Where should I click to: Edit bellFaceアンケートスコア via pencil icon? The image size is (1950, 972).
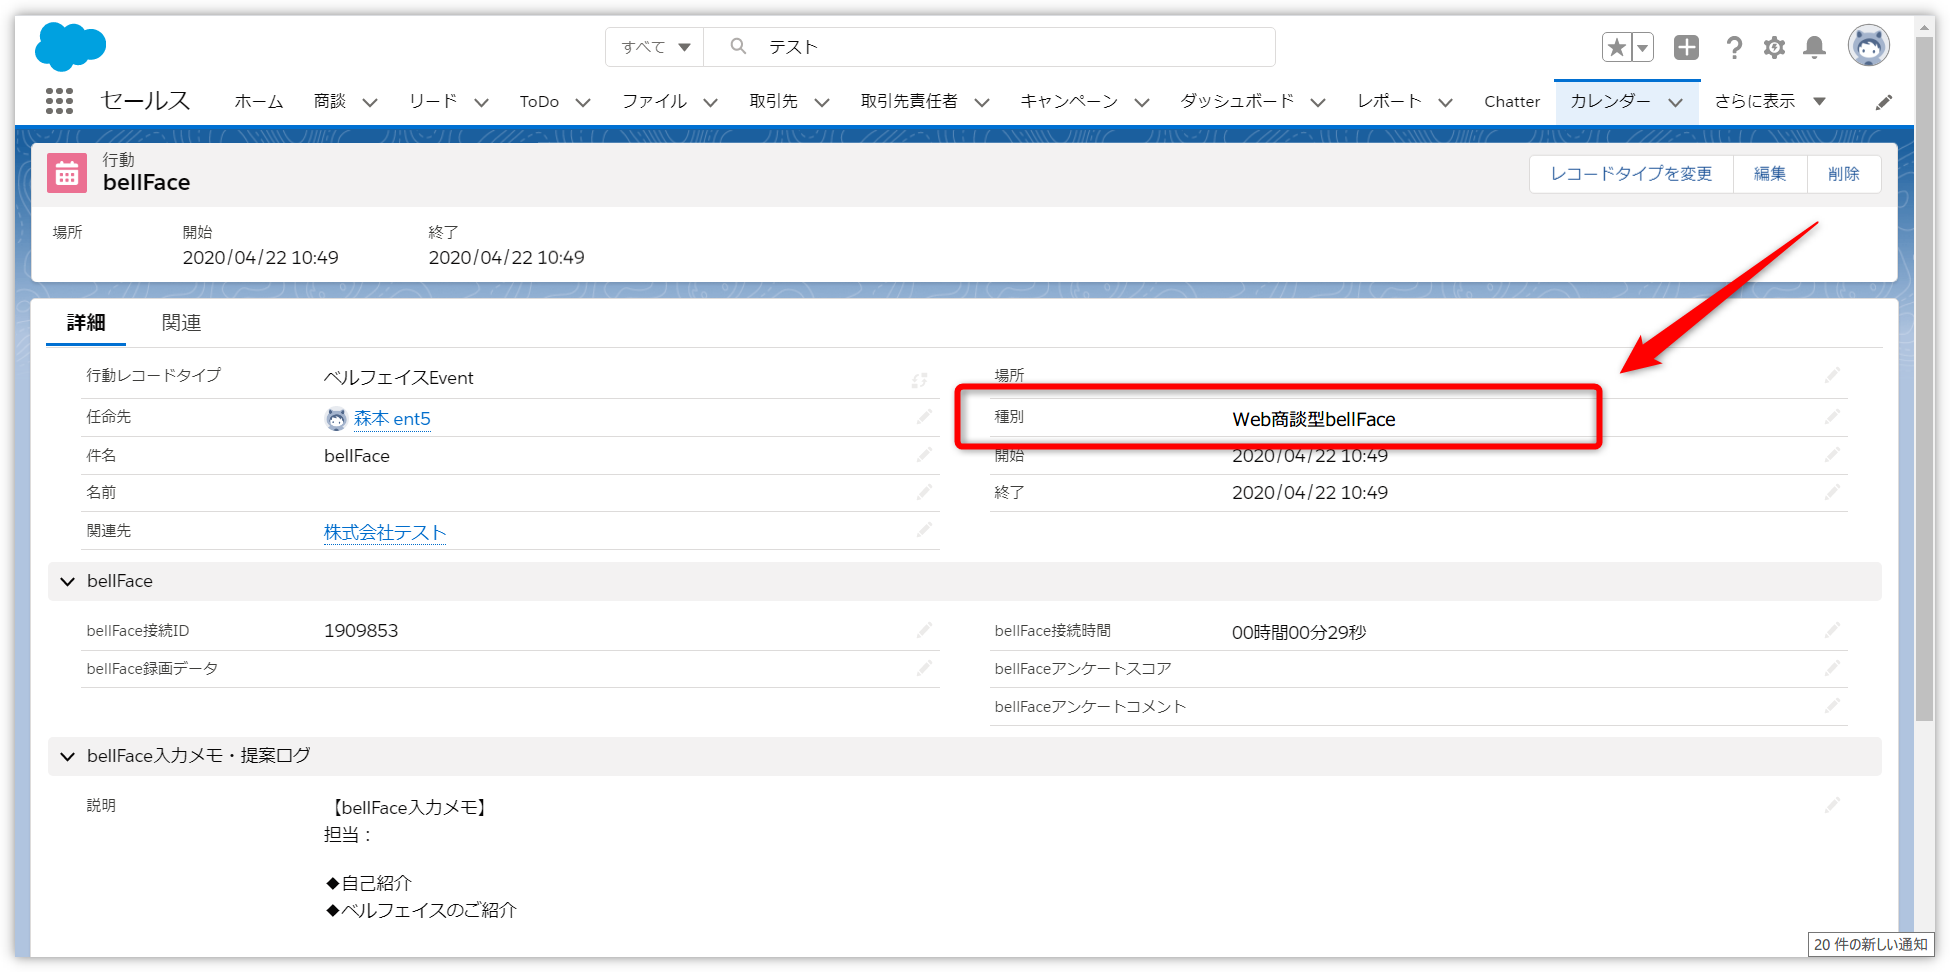tap(1832, 668)
